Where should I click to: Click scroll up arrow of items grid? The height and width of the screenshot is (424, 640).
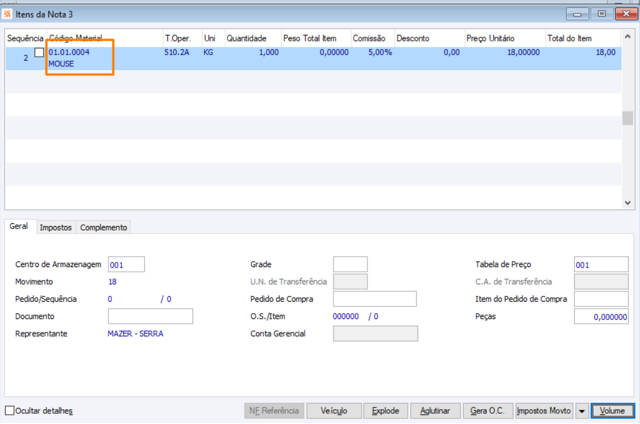628,37
